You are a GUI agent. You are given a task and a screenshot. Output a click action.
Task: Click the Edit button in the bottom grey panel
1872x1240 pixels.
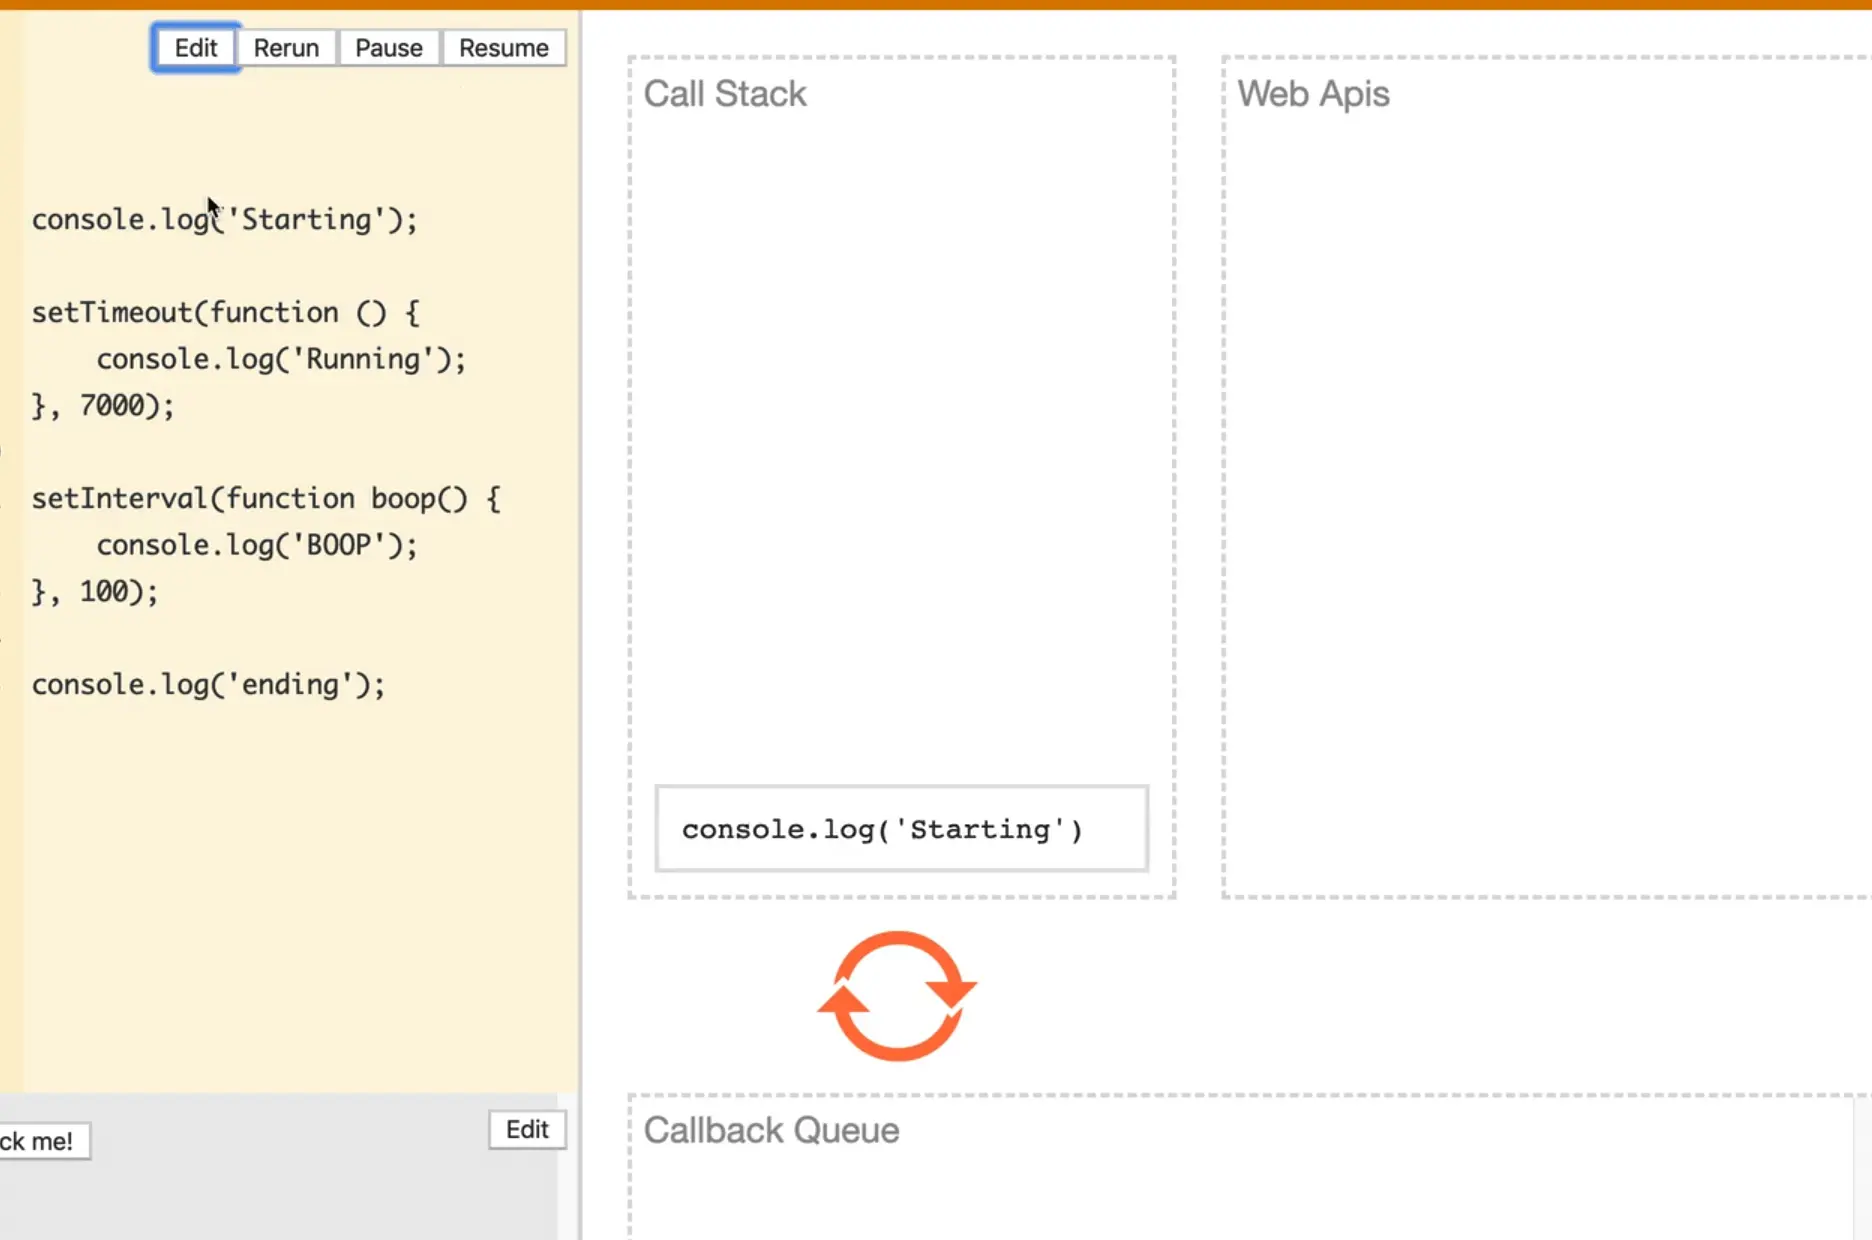(527, 1129)
